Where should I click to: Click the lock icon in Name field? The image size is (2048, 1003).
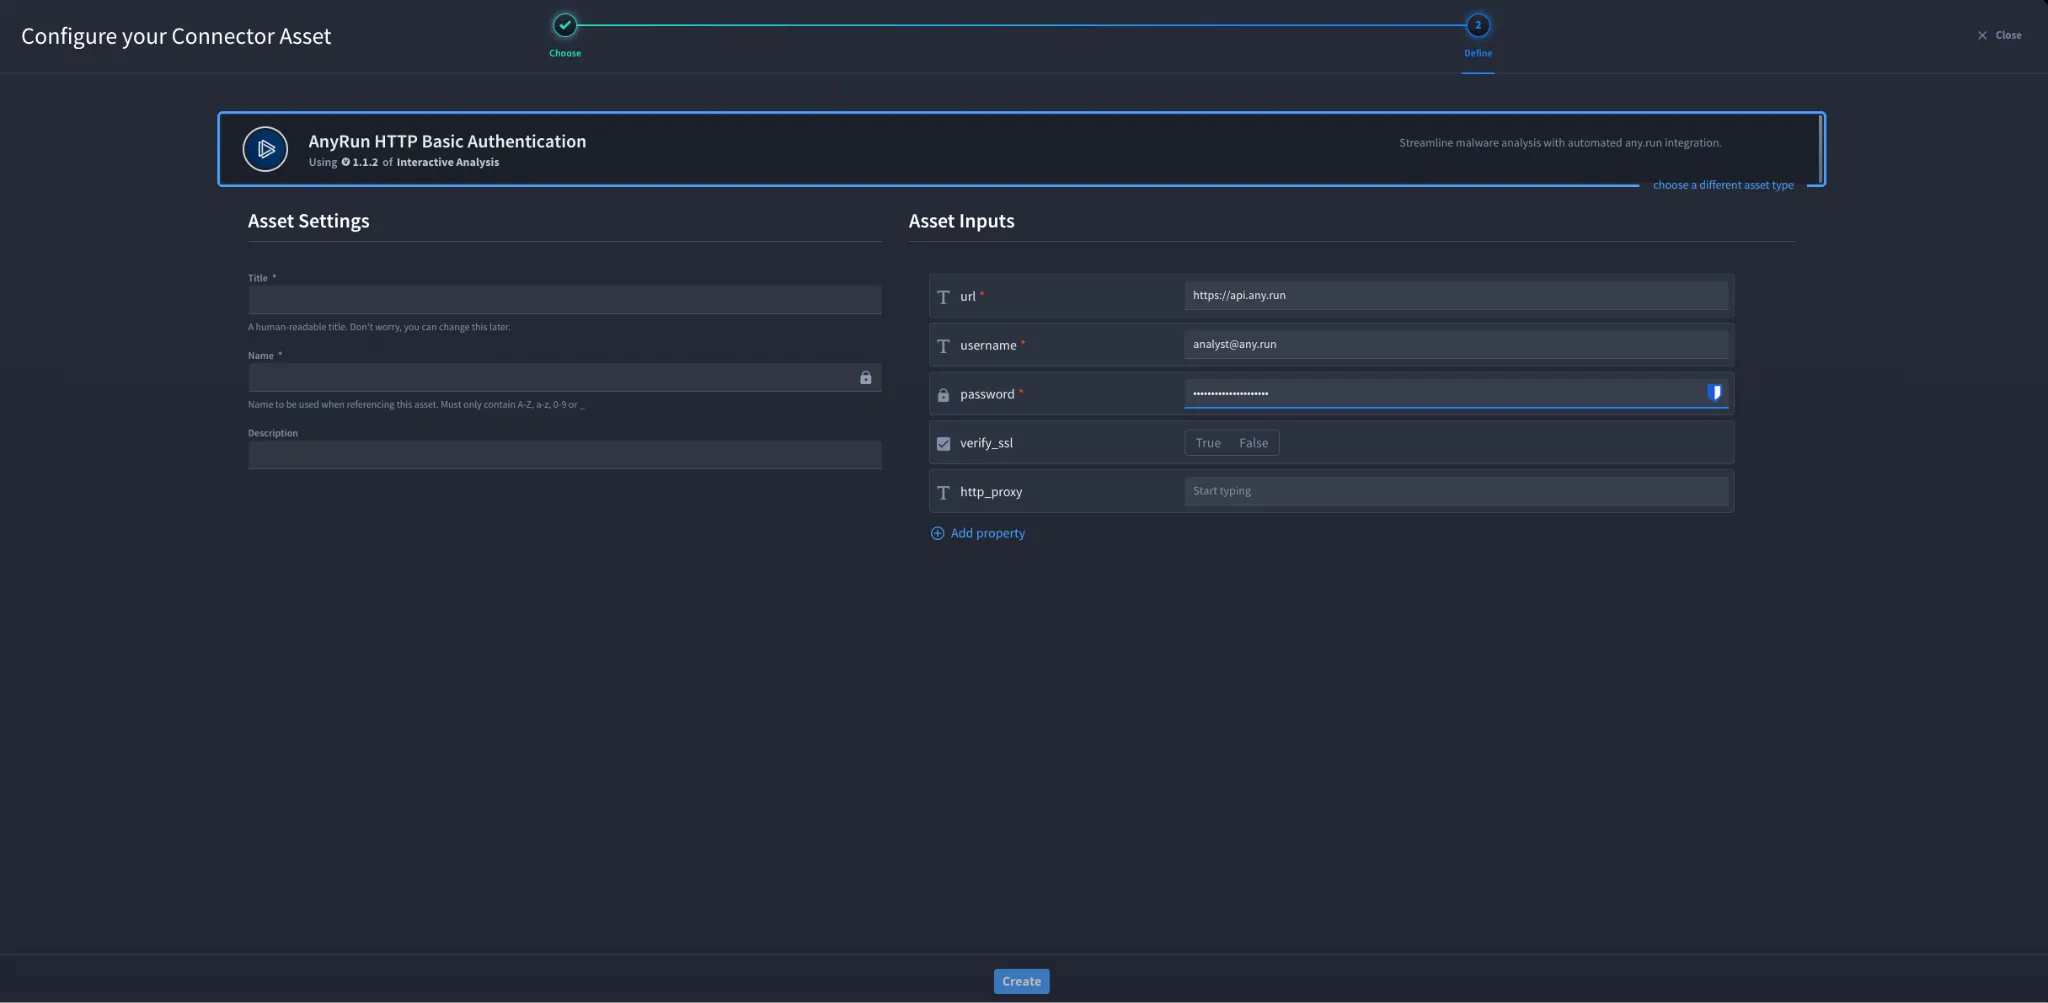866,377
